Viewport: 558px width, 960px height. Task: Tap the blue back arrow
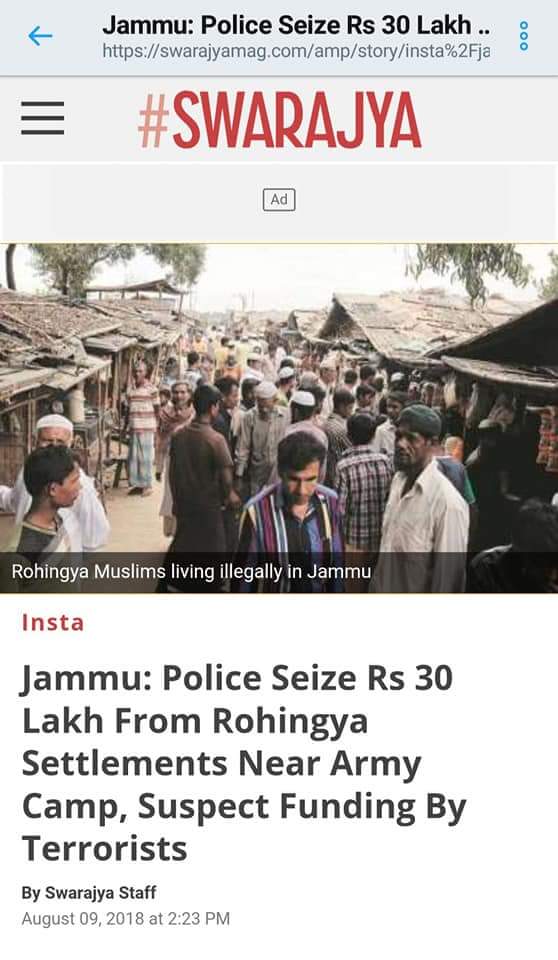[40, 37]
